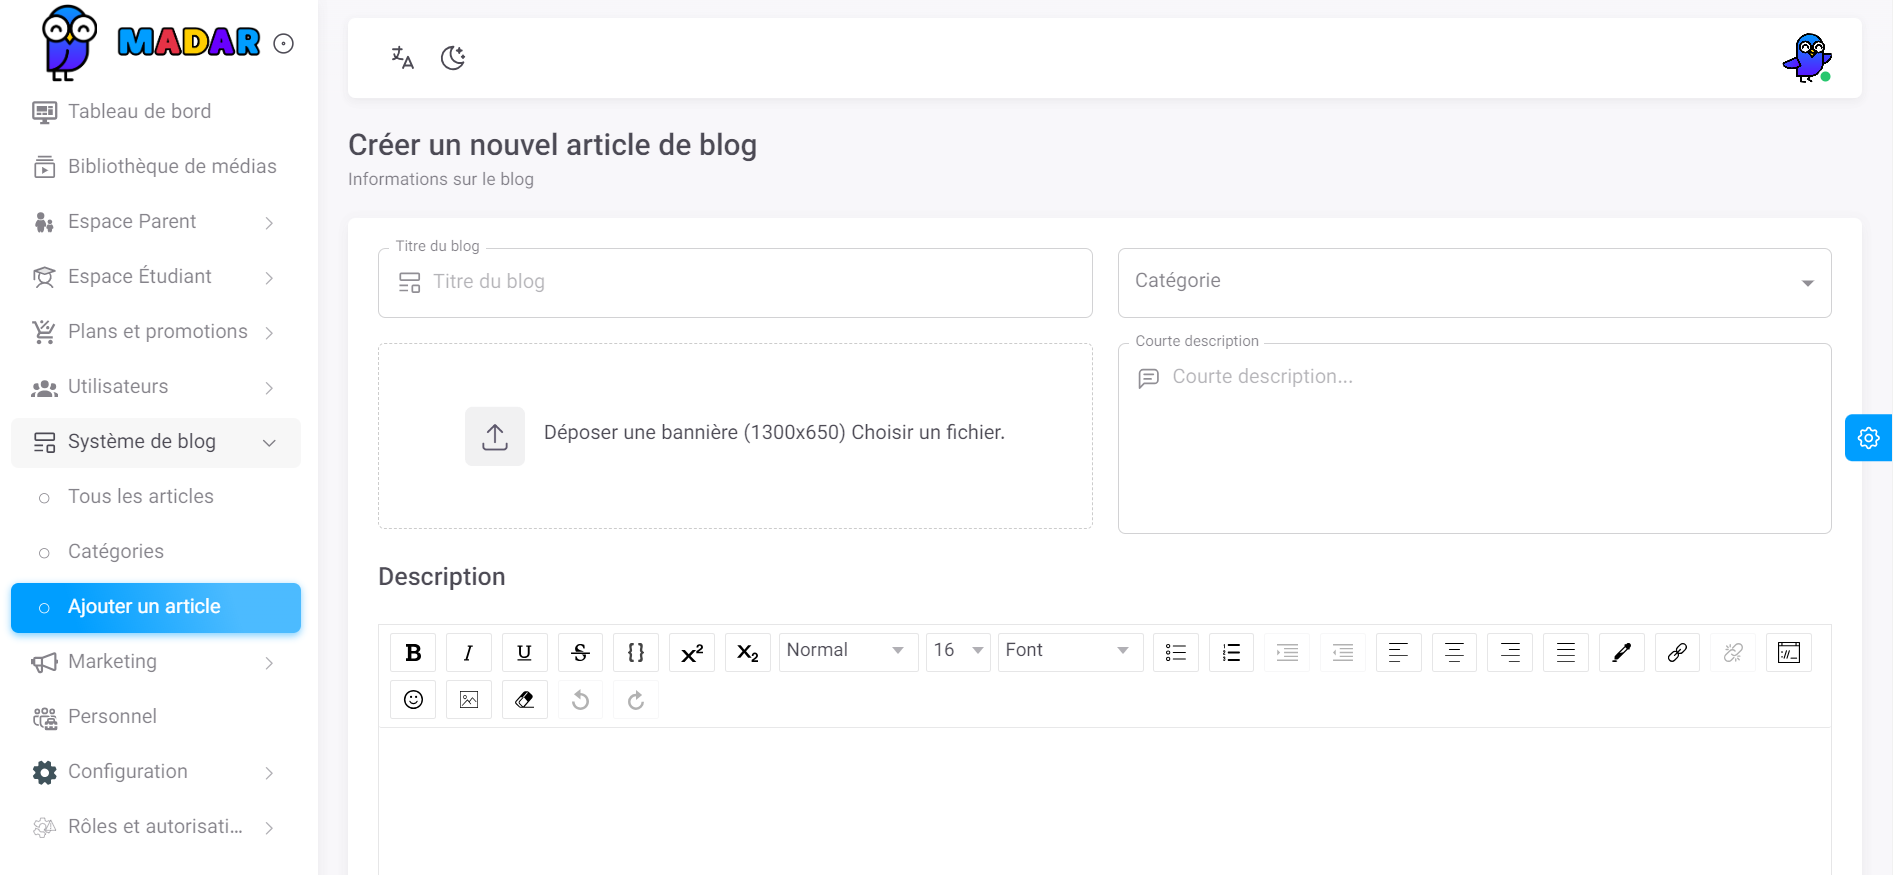Toggle sidebar pin next to MADAR logo
Screen dimensions: 1893x875
[284, 44]
